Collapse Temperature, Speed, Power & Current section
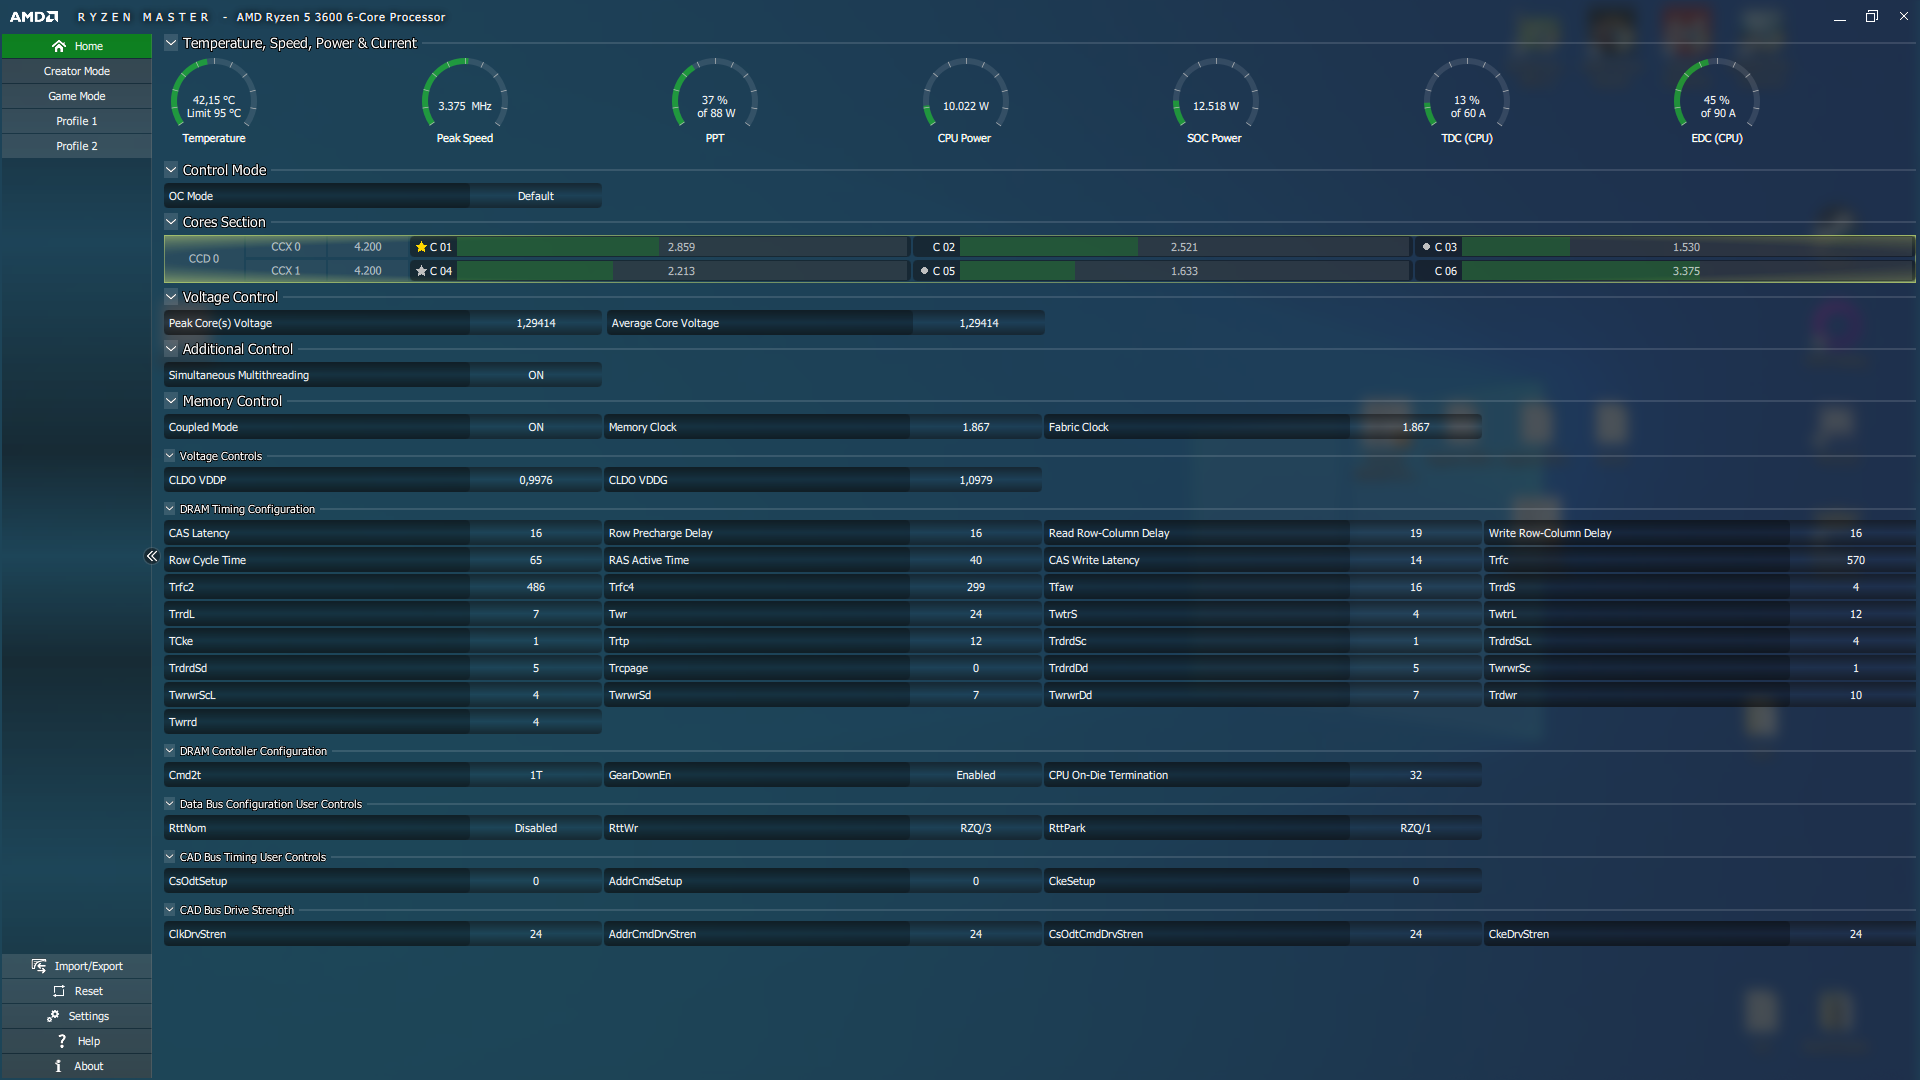1920x1080 pixels. (171, 43)
